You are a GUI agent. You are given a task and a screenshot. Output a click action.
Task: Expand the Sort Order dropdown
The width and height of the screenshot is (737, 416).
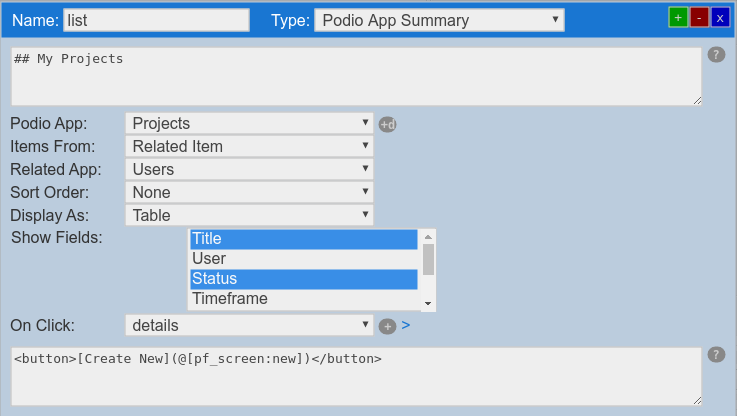[x=249, y=192]
